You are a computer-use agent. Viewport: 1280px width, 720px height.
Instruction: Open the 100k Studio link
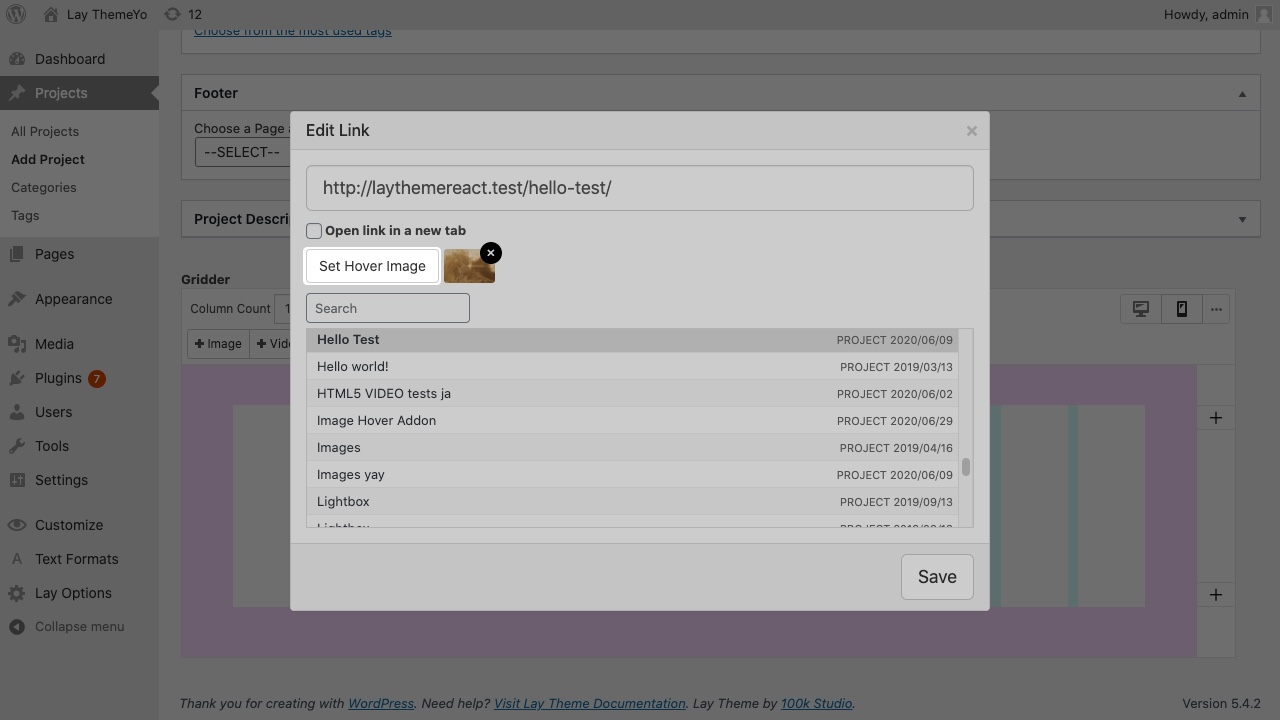816,703
